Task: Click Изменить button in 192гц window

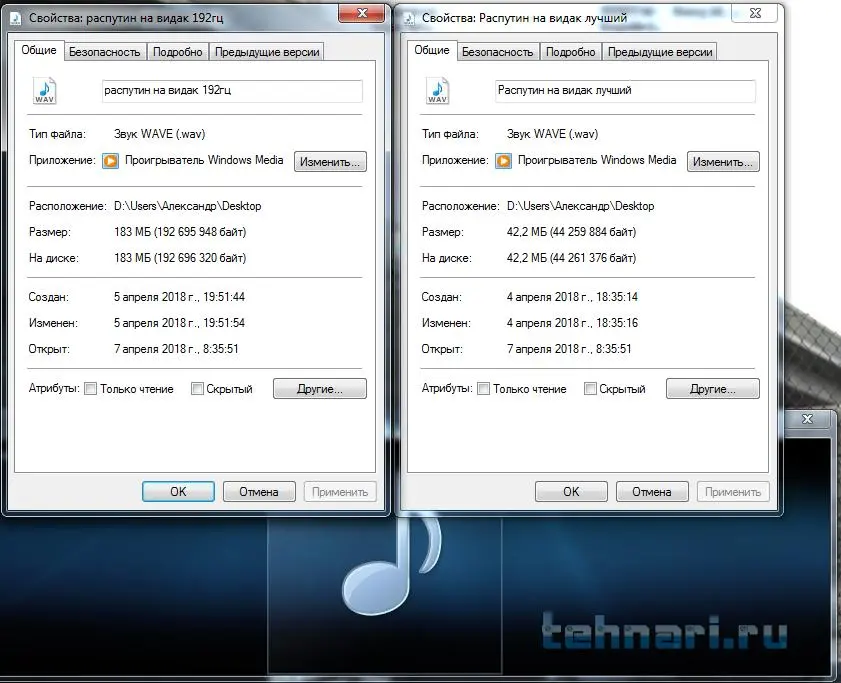Action: (330, 161)
